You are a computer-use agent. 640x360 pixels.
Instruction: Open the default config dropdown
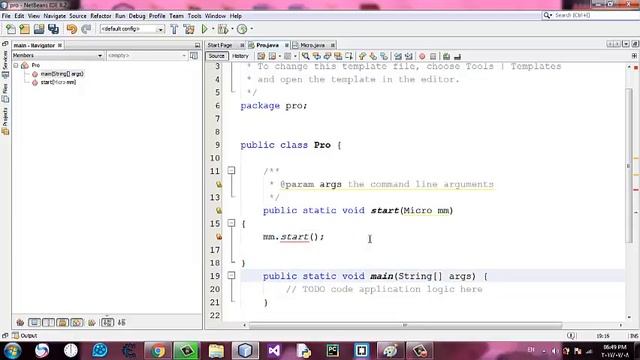132,29
